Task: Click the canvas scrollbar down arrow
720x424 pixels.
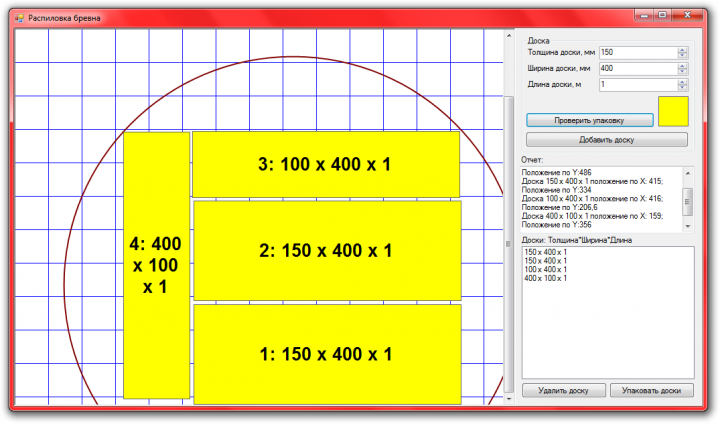Action: pyautogui.click(x=509, y=399)
